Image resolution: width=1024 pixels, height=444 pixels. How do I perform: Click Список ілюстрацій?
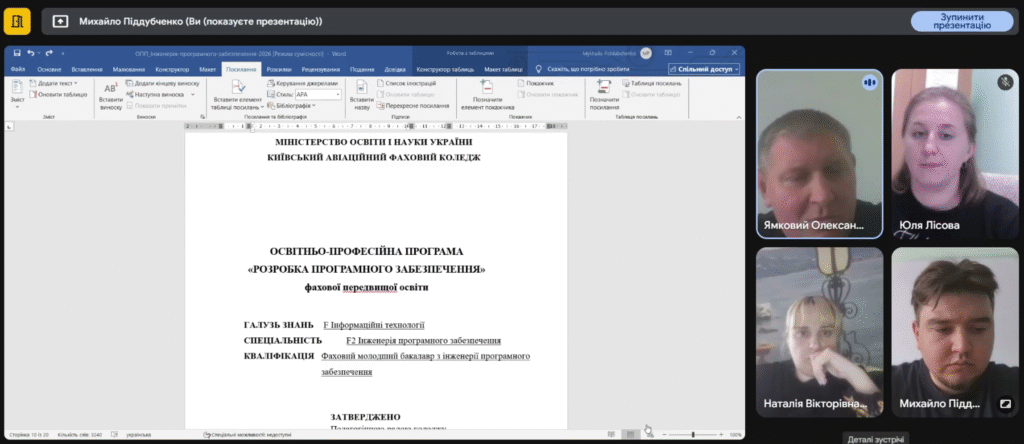tap(407, 84)
